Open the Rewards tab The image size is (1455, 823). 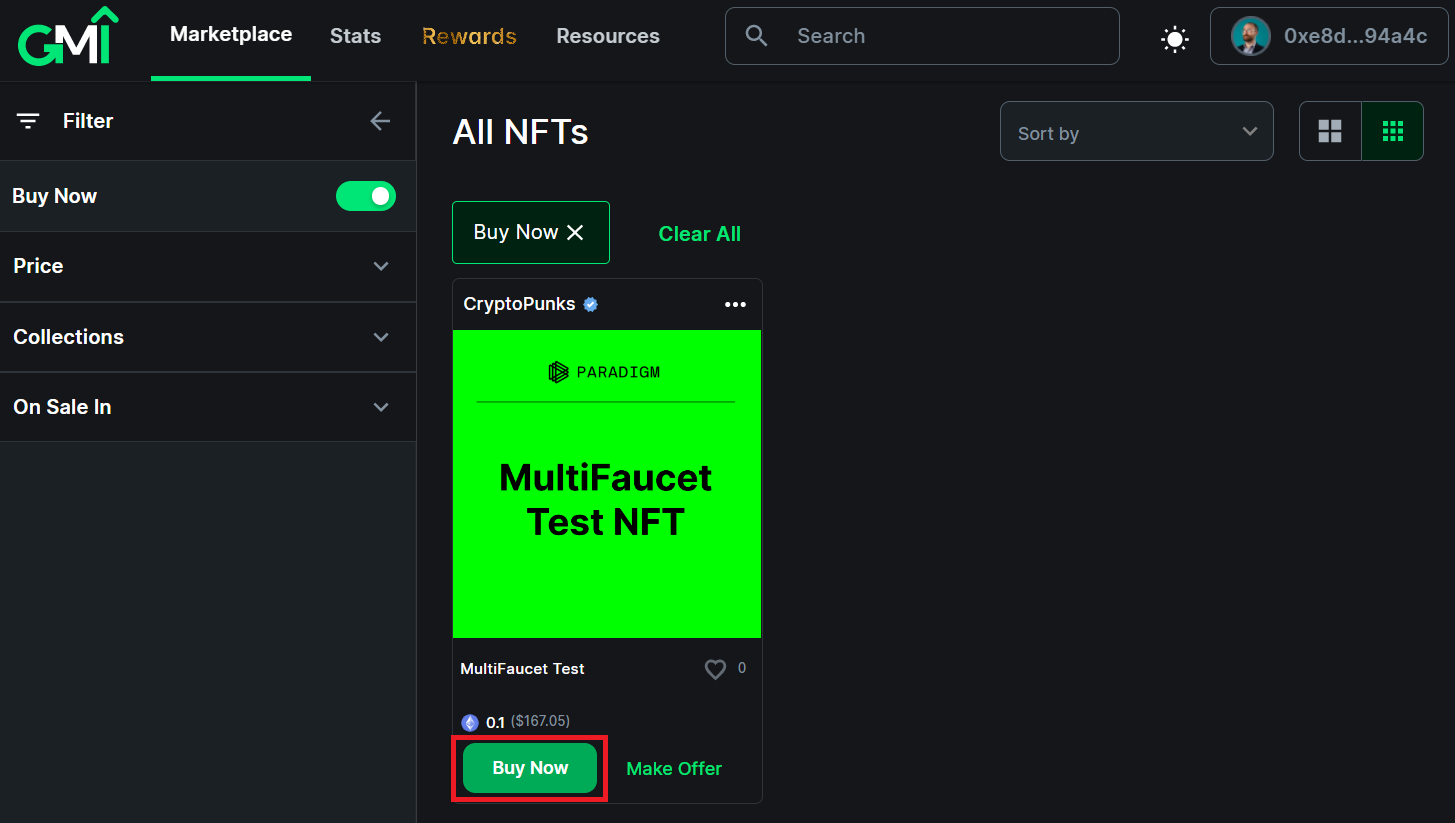click(469, 36)
